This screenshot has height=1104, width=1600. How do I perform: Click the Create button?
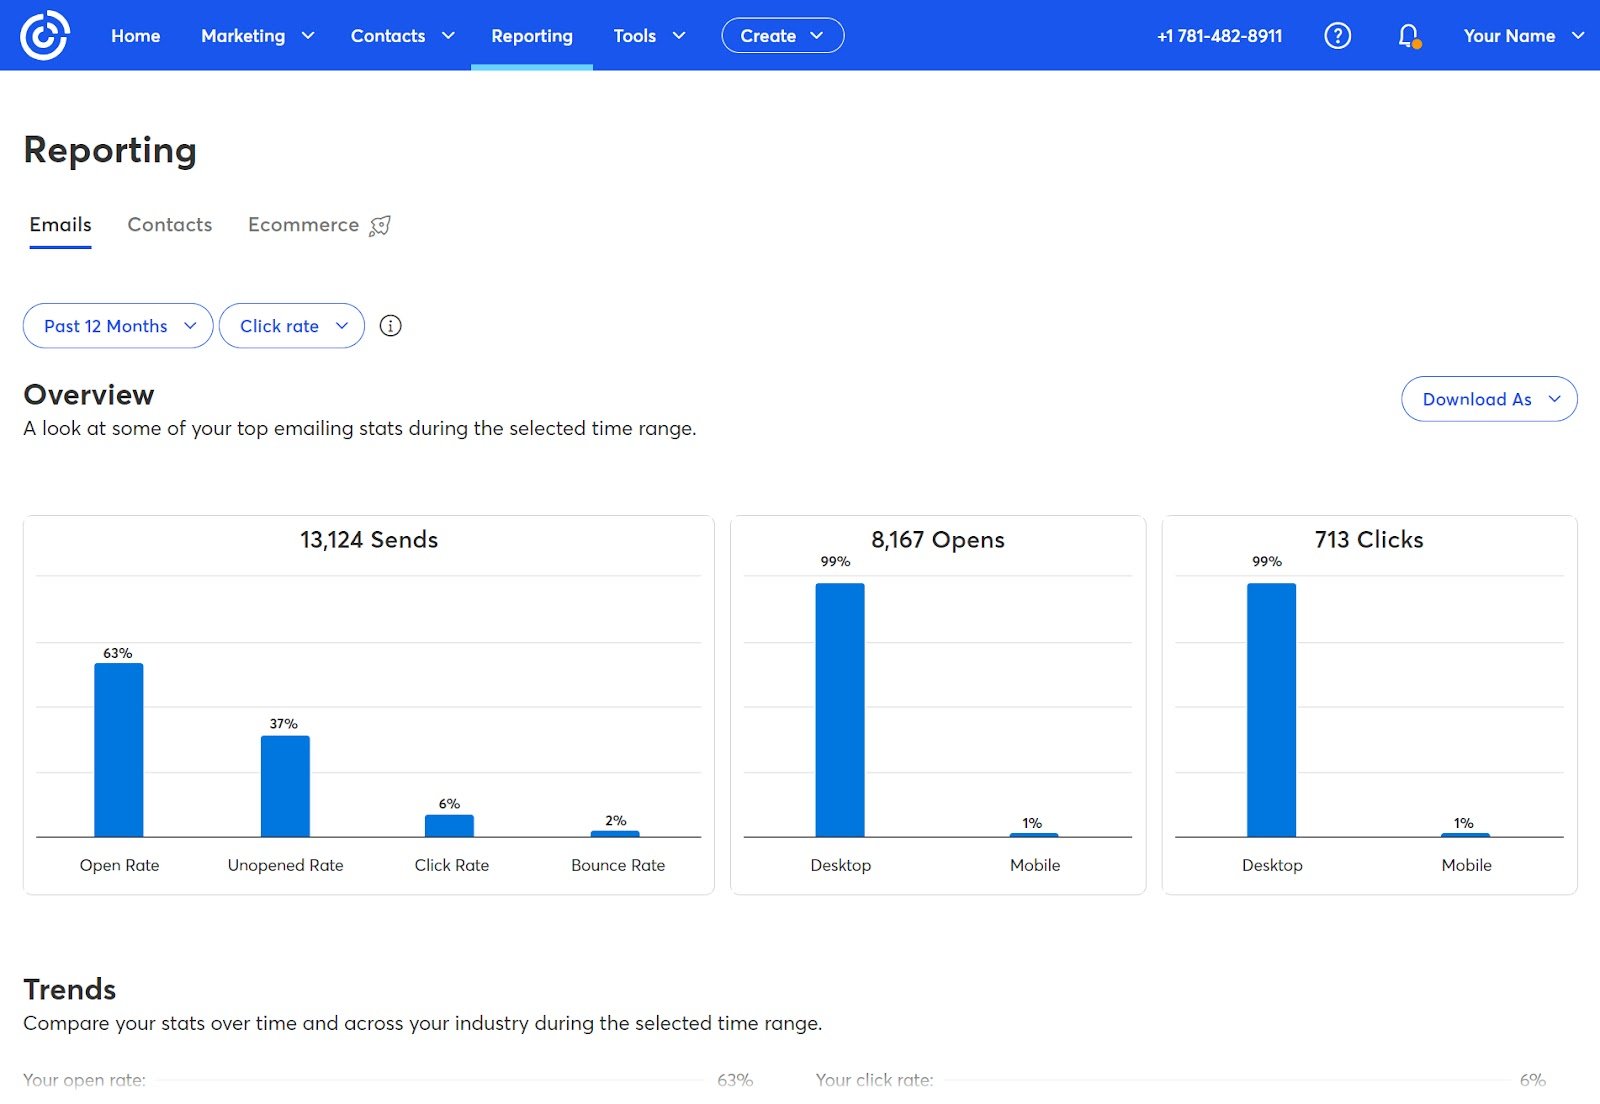782,35
